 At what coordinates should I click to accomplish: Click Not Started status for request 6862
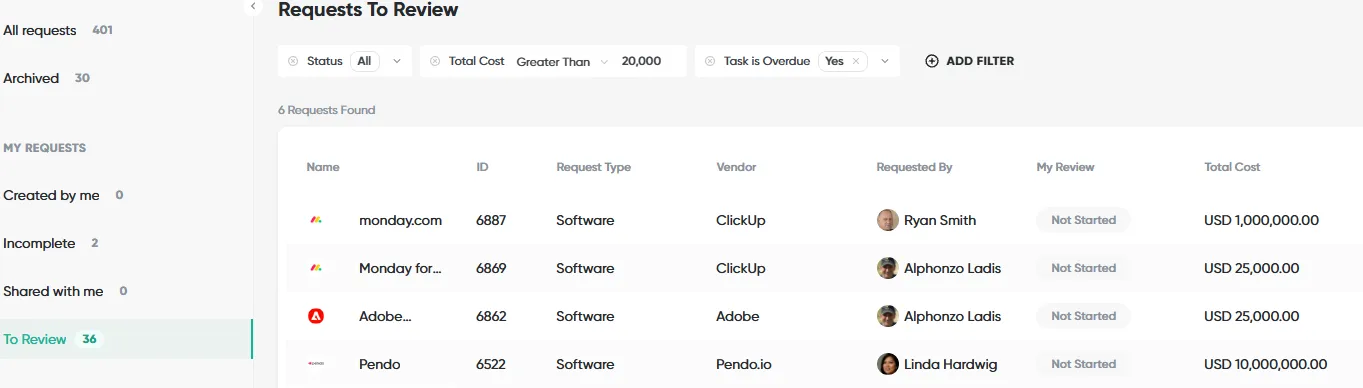tap(1083, 316)
